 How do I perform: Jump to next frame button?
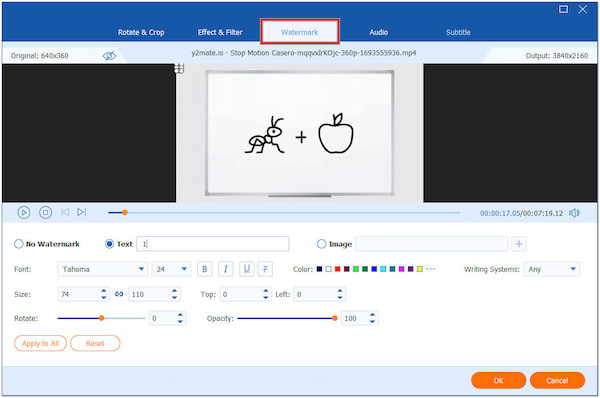82,212
